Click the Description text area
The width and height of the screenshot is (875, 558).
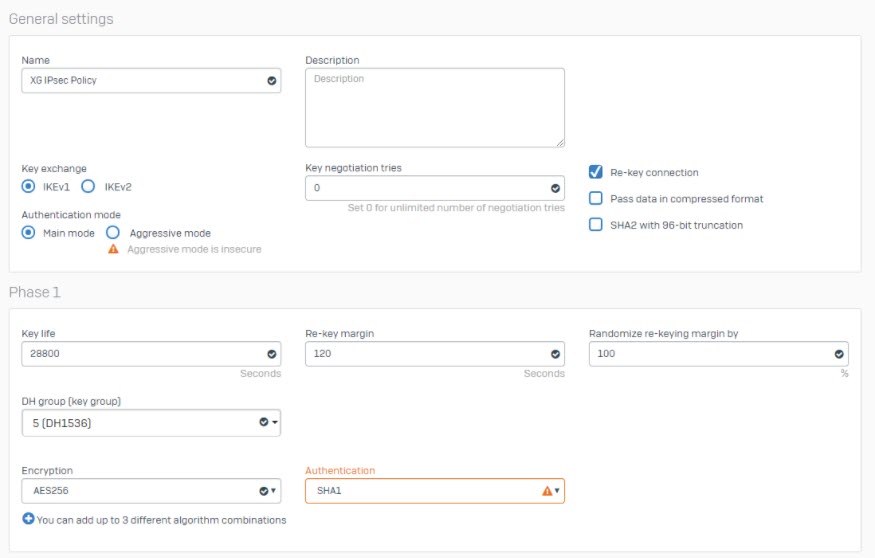435,108
